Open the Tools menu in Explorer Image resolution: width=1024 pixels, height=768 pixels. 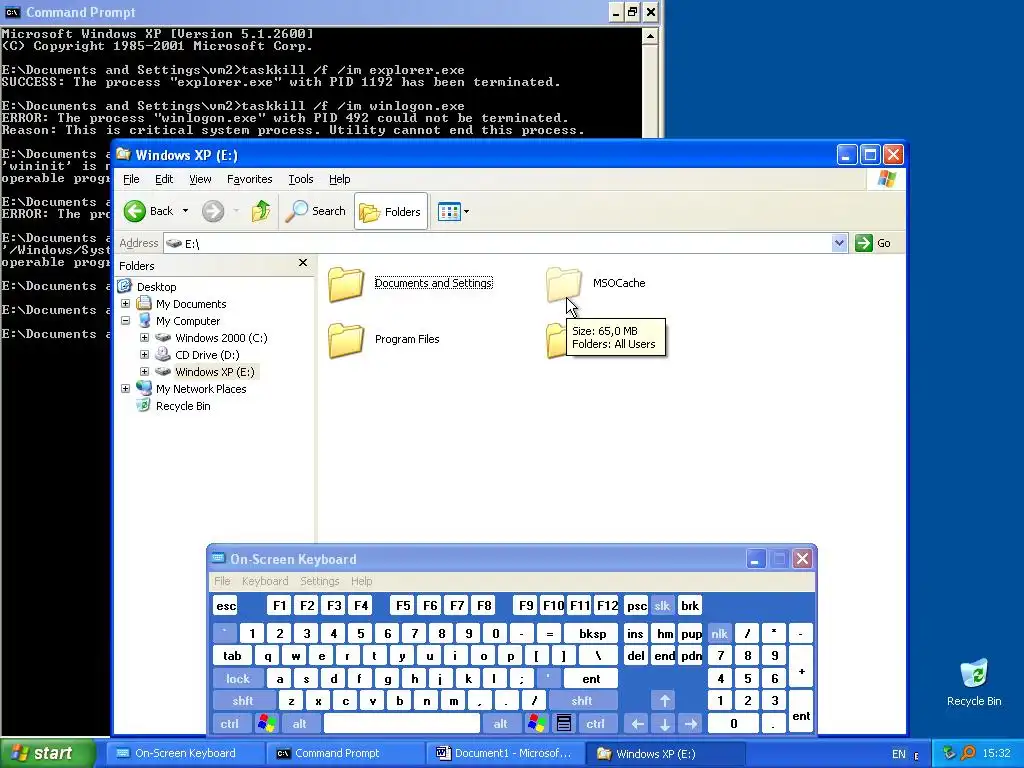point(300,179)
